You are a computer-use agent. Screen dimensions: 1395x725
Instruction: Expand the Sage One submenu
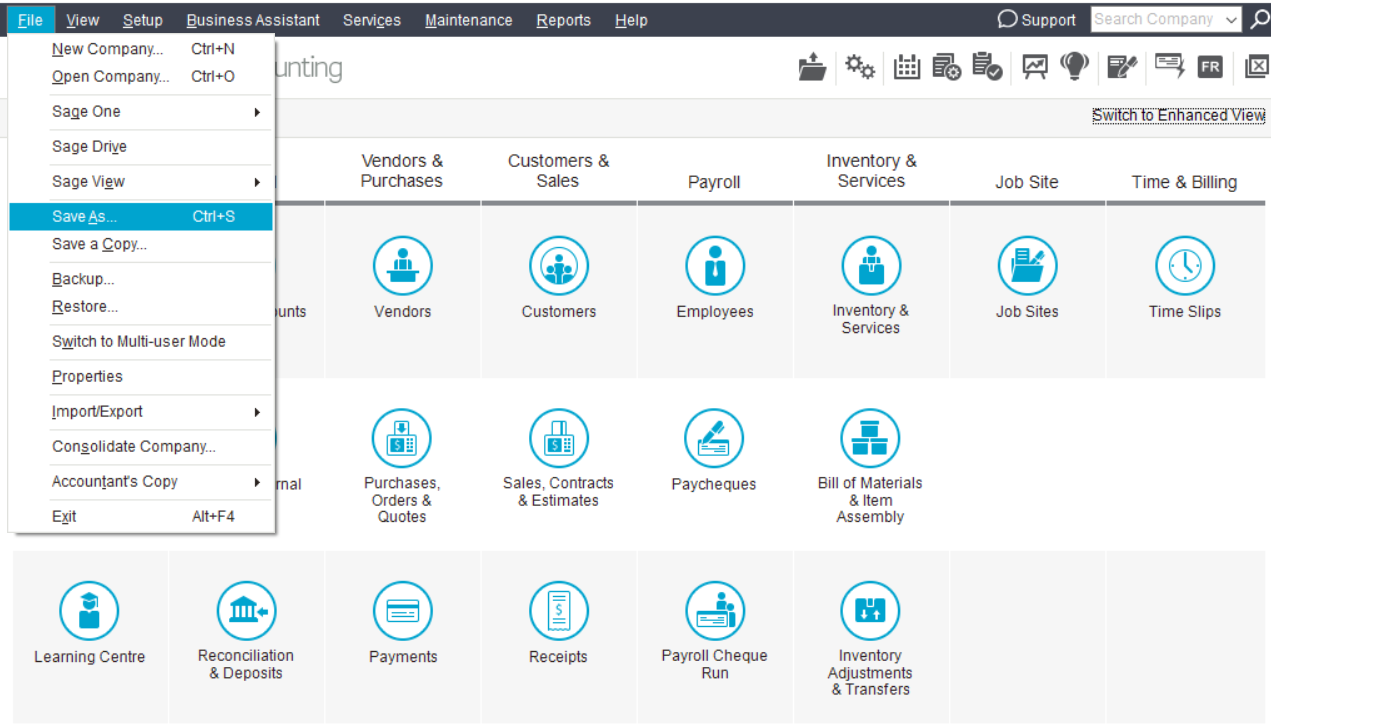point(141,112)
